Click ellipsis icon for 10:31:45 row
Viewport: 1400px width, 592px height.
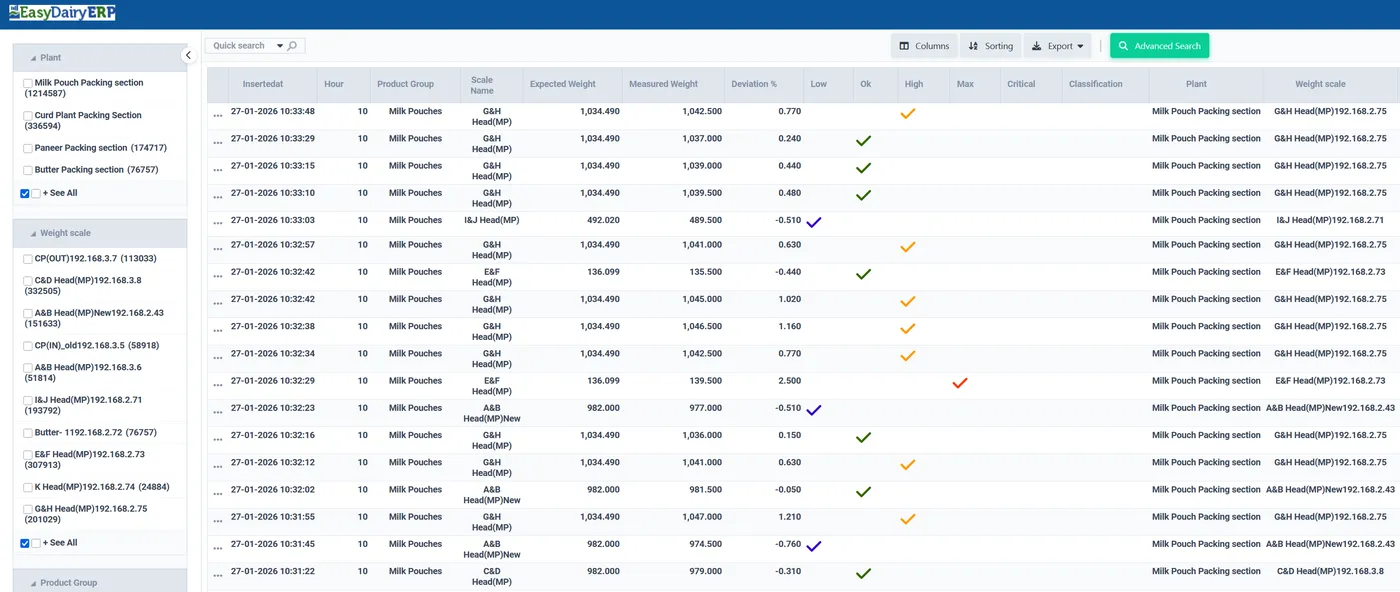pyautogui.click(x=218, y=548)
